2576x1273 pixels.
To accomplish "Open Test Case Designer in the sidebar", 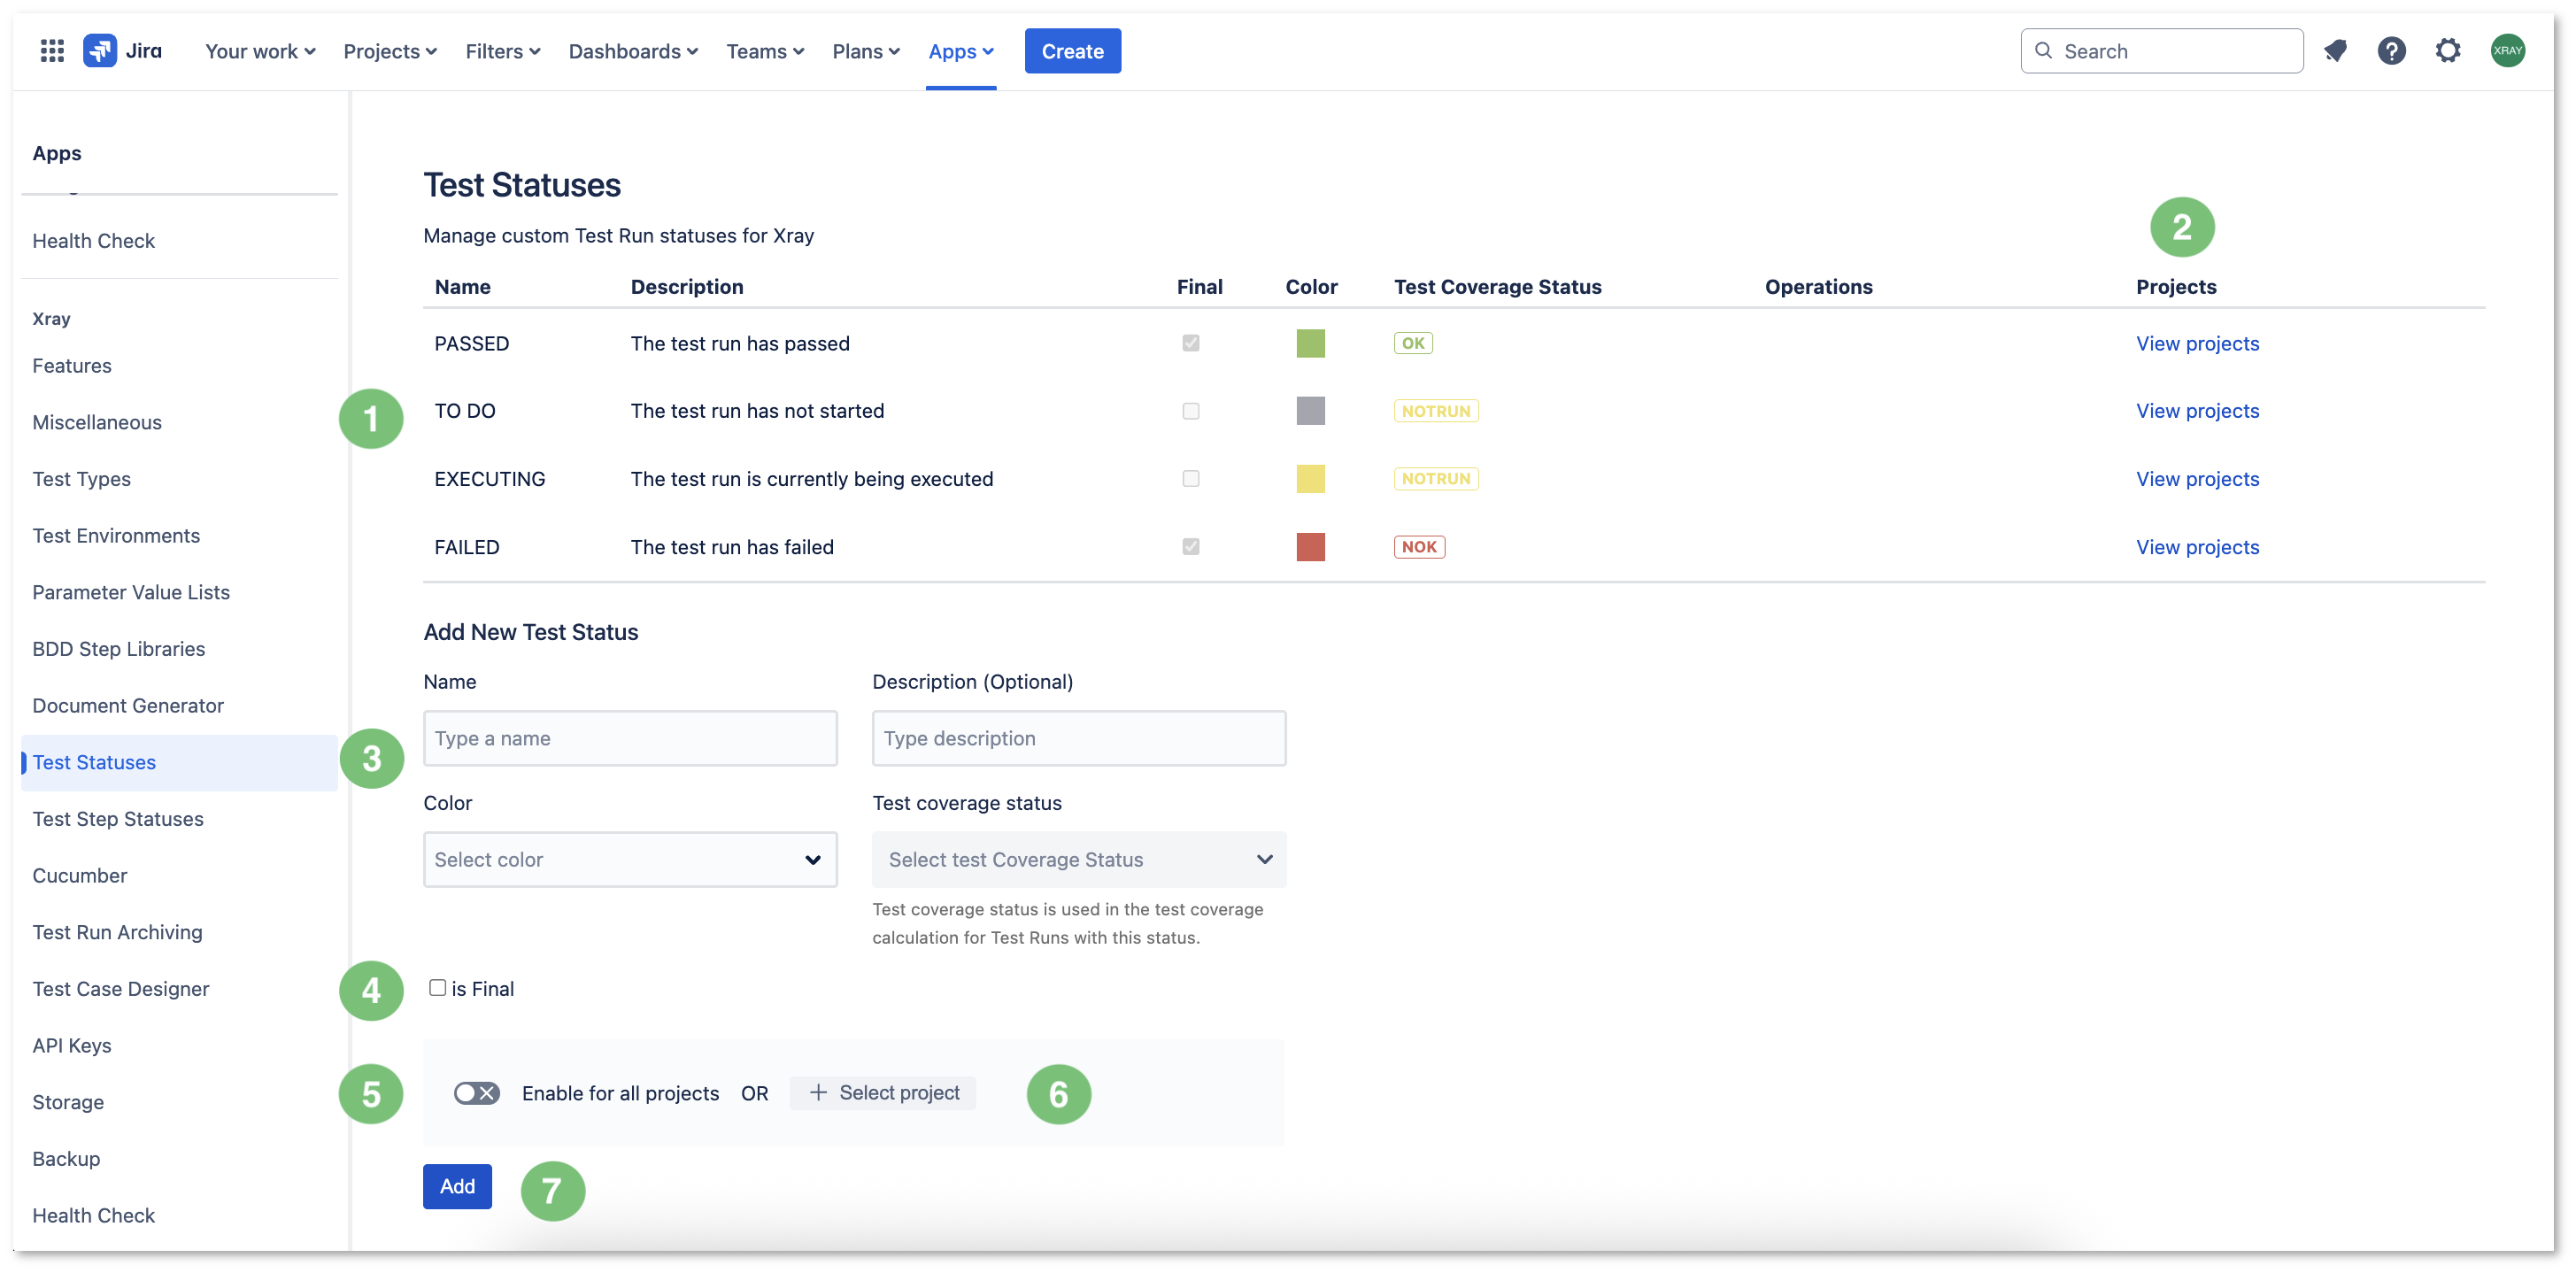I will click(x=121, y=989).
